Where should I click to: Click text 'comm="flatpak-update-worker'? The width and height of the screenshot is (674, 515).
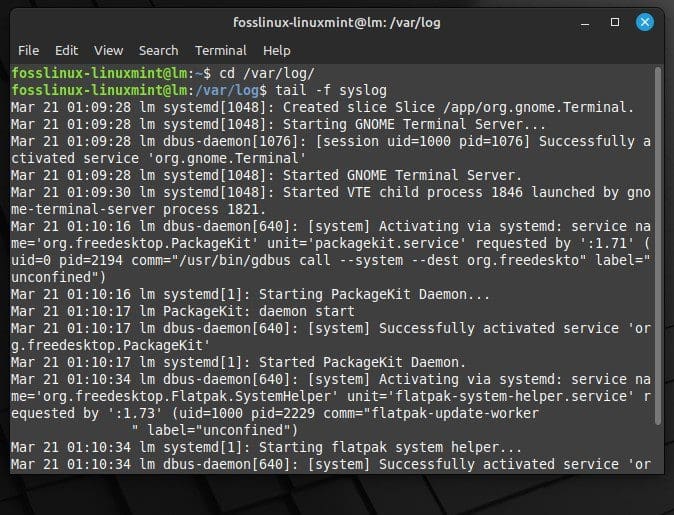tap(431, 413)
